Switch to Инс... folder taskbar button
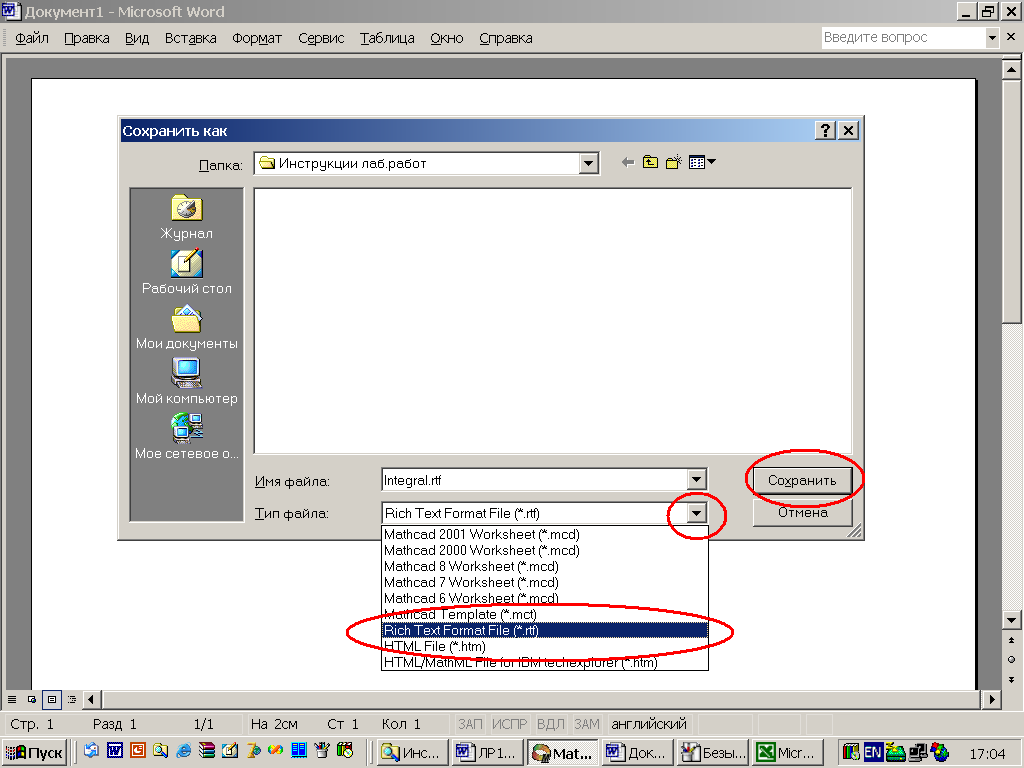Image resolution: width=1024 pixels, height=768 pixels. pos(413,753)
